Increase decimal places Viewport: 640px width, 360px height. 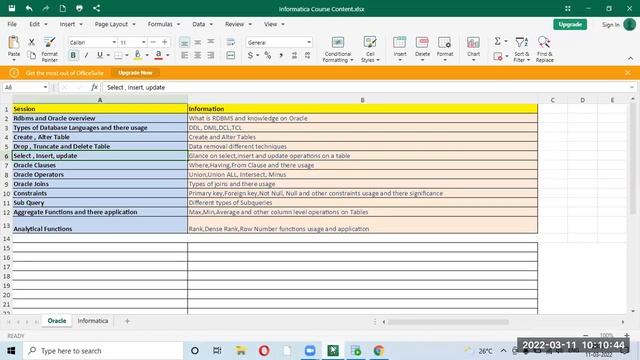click(x=294, y=55)
